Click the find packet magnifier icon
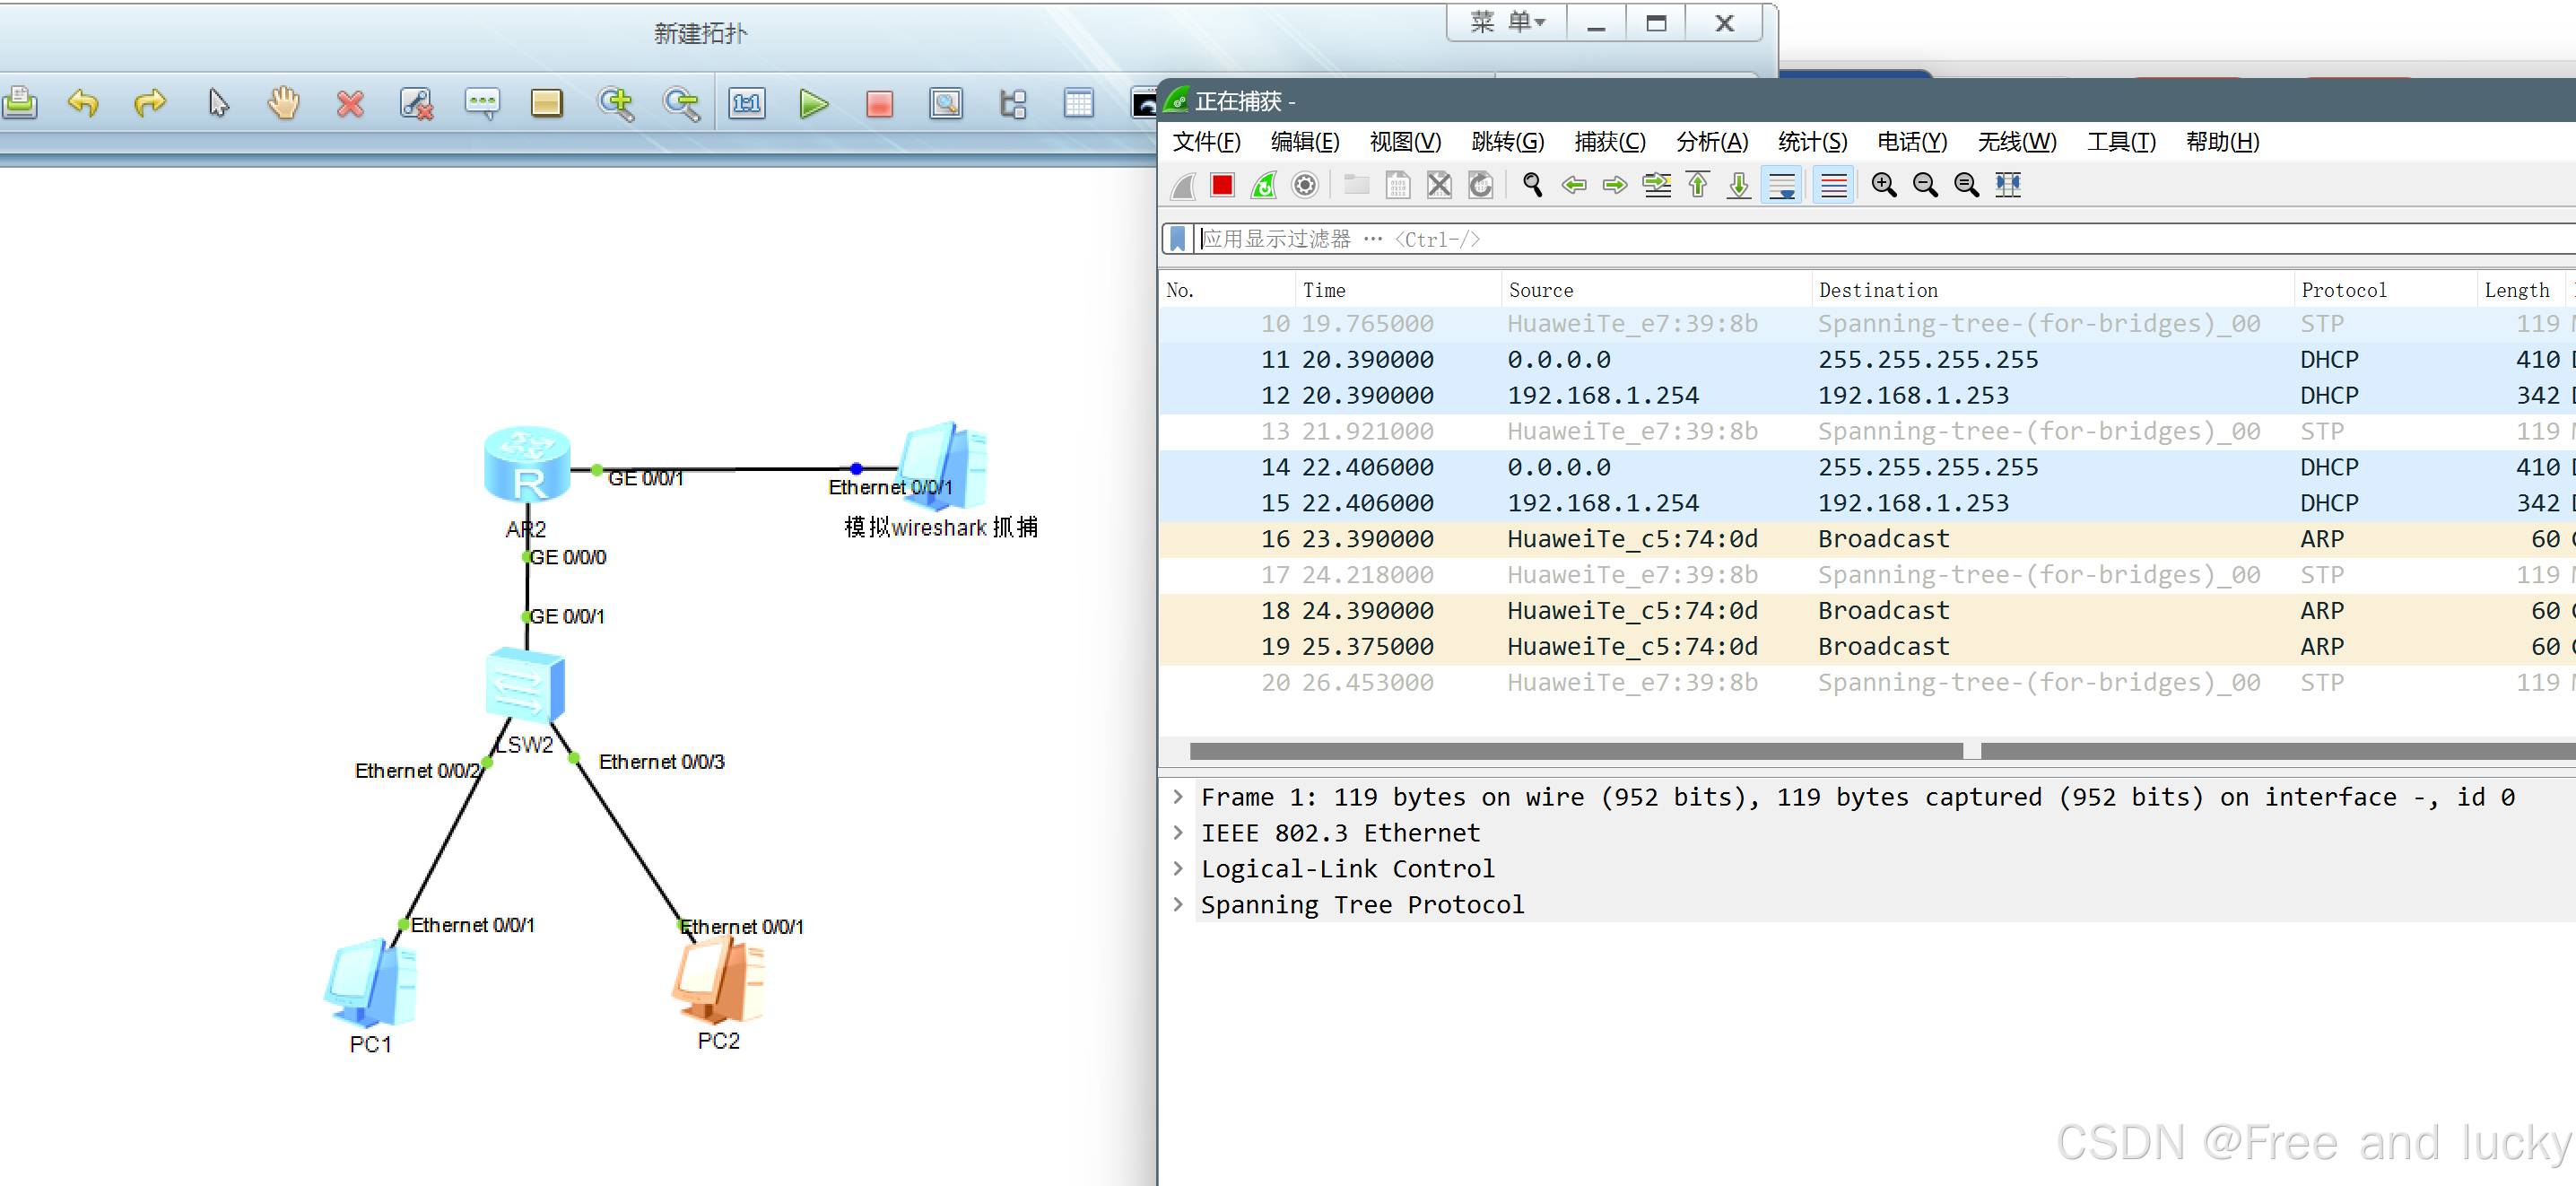This screenshot has height=1186, width=2576. coord(1532,185)
